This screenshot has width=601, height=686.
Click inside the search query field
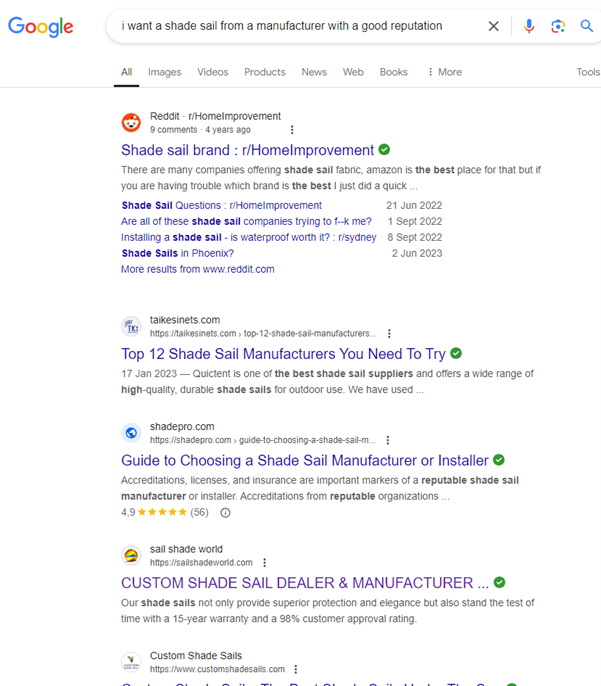tap(282, 26)
